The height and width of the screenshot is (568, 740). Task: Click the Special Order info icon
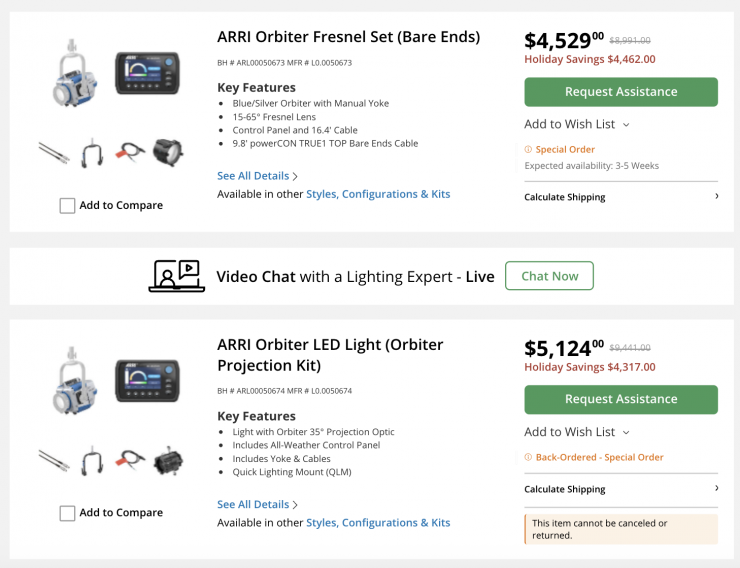click(528, 149)
